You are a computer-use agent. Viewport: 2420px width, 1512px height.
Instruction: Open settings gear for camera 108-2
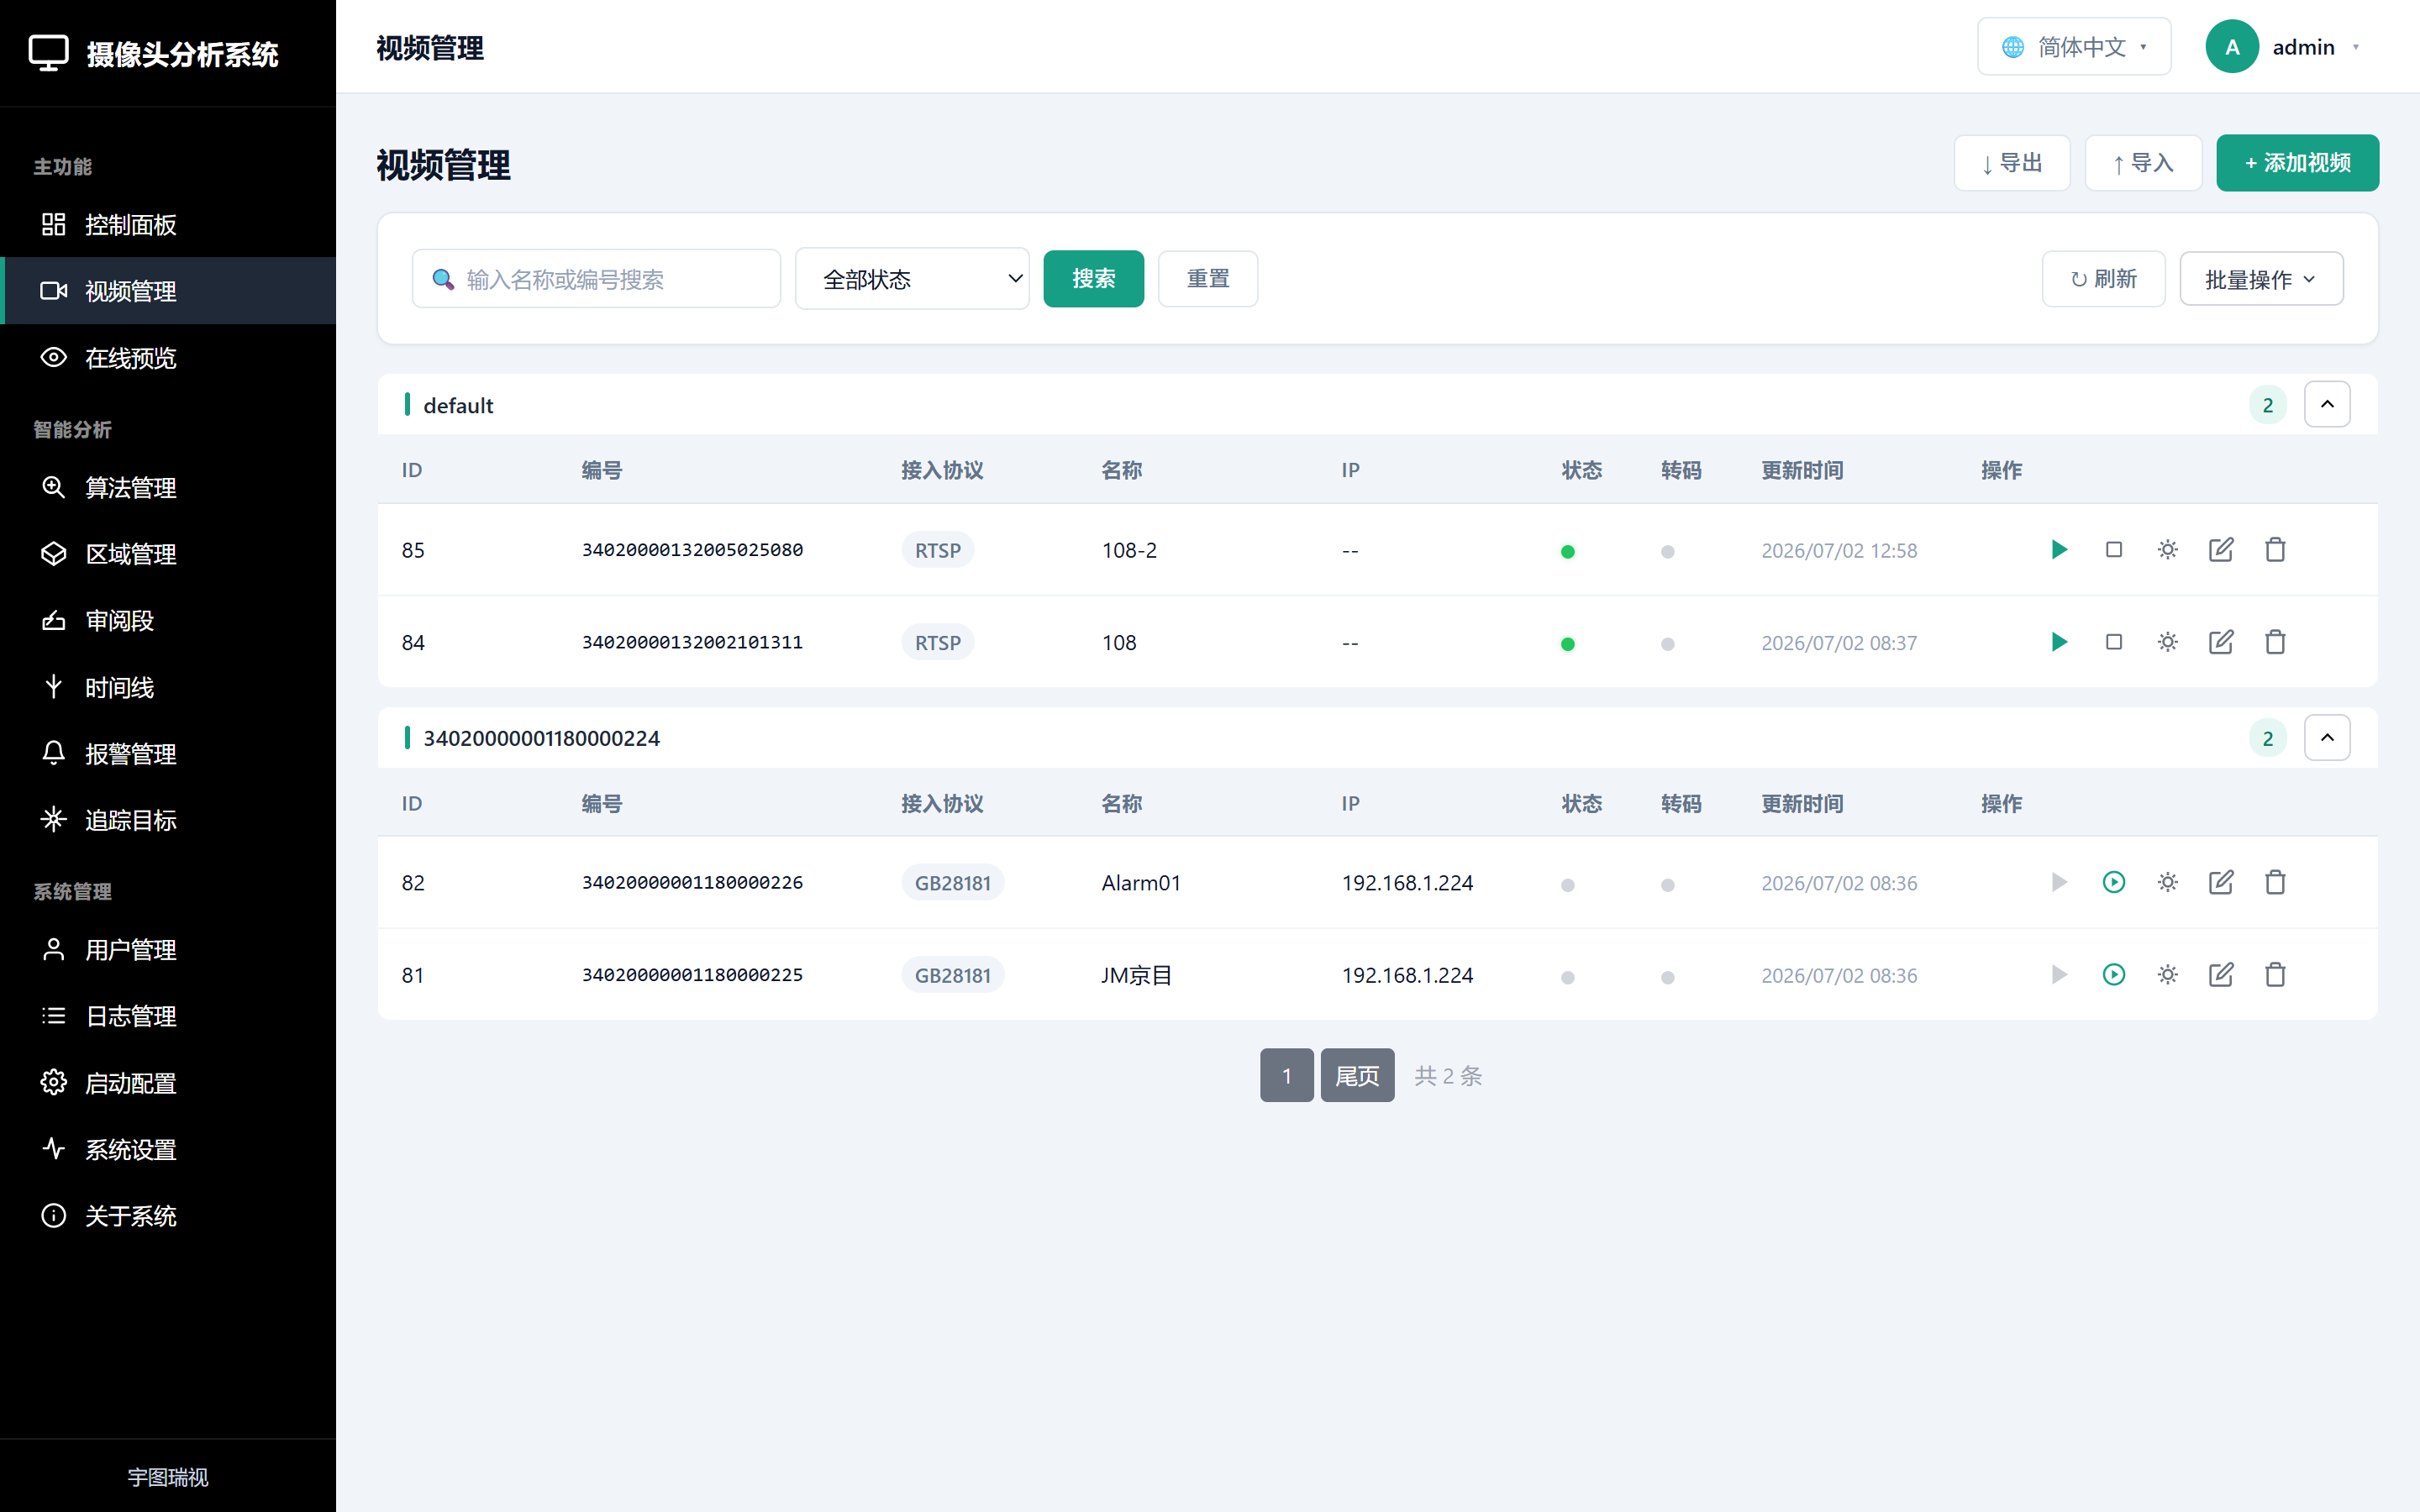click(2167, 549)
